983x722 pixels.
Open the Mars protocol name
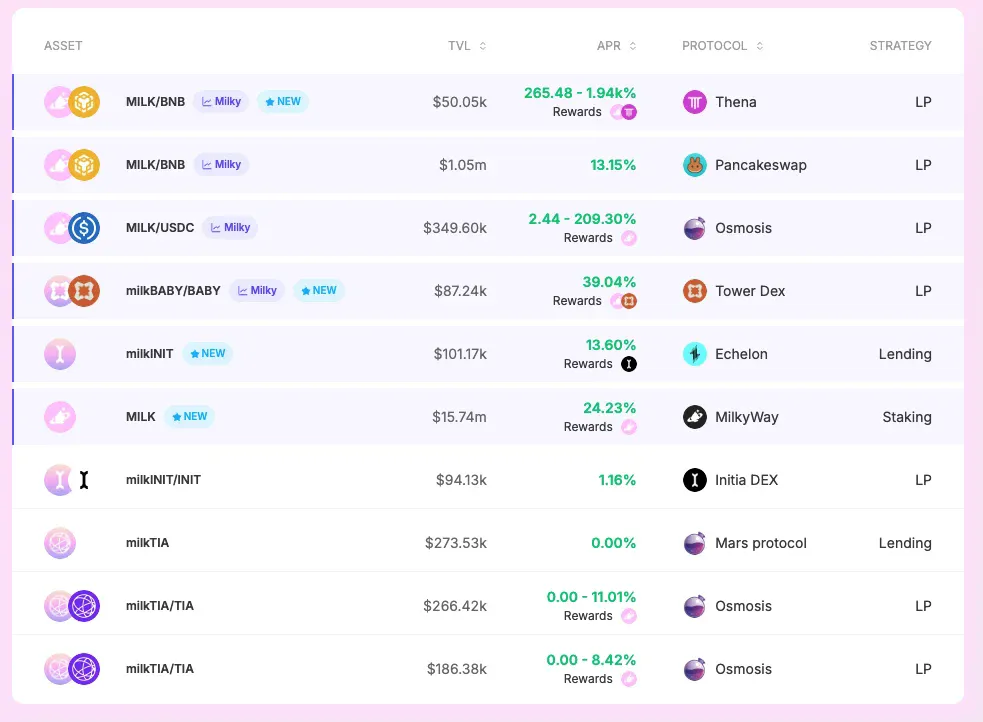click(x=760, y=543)
